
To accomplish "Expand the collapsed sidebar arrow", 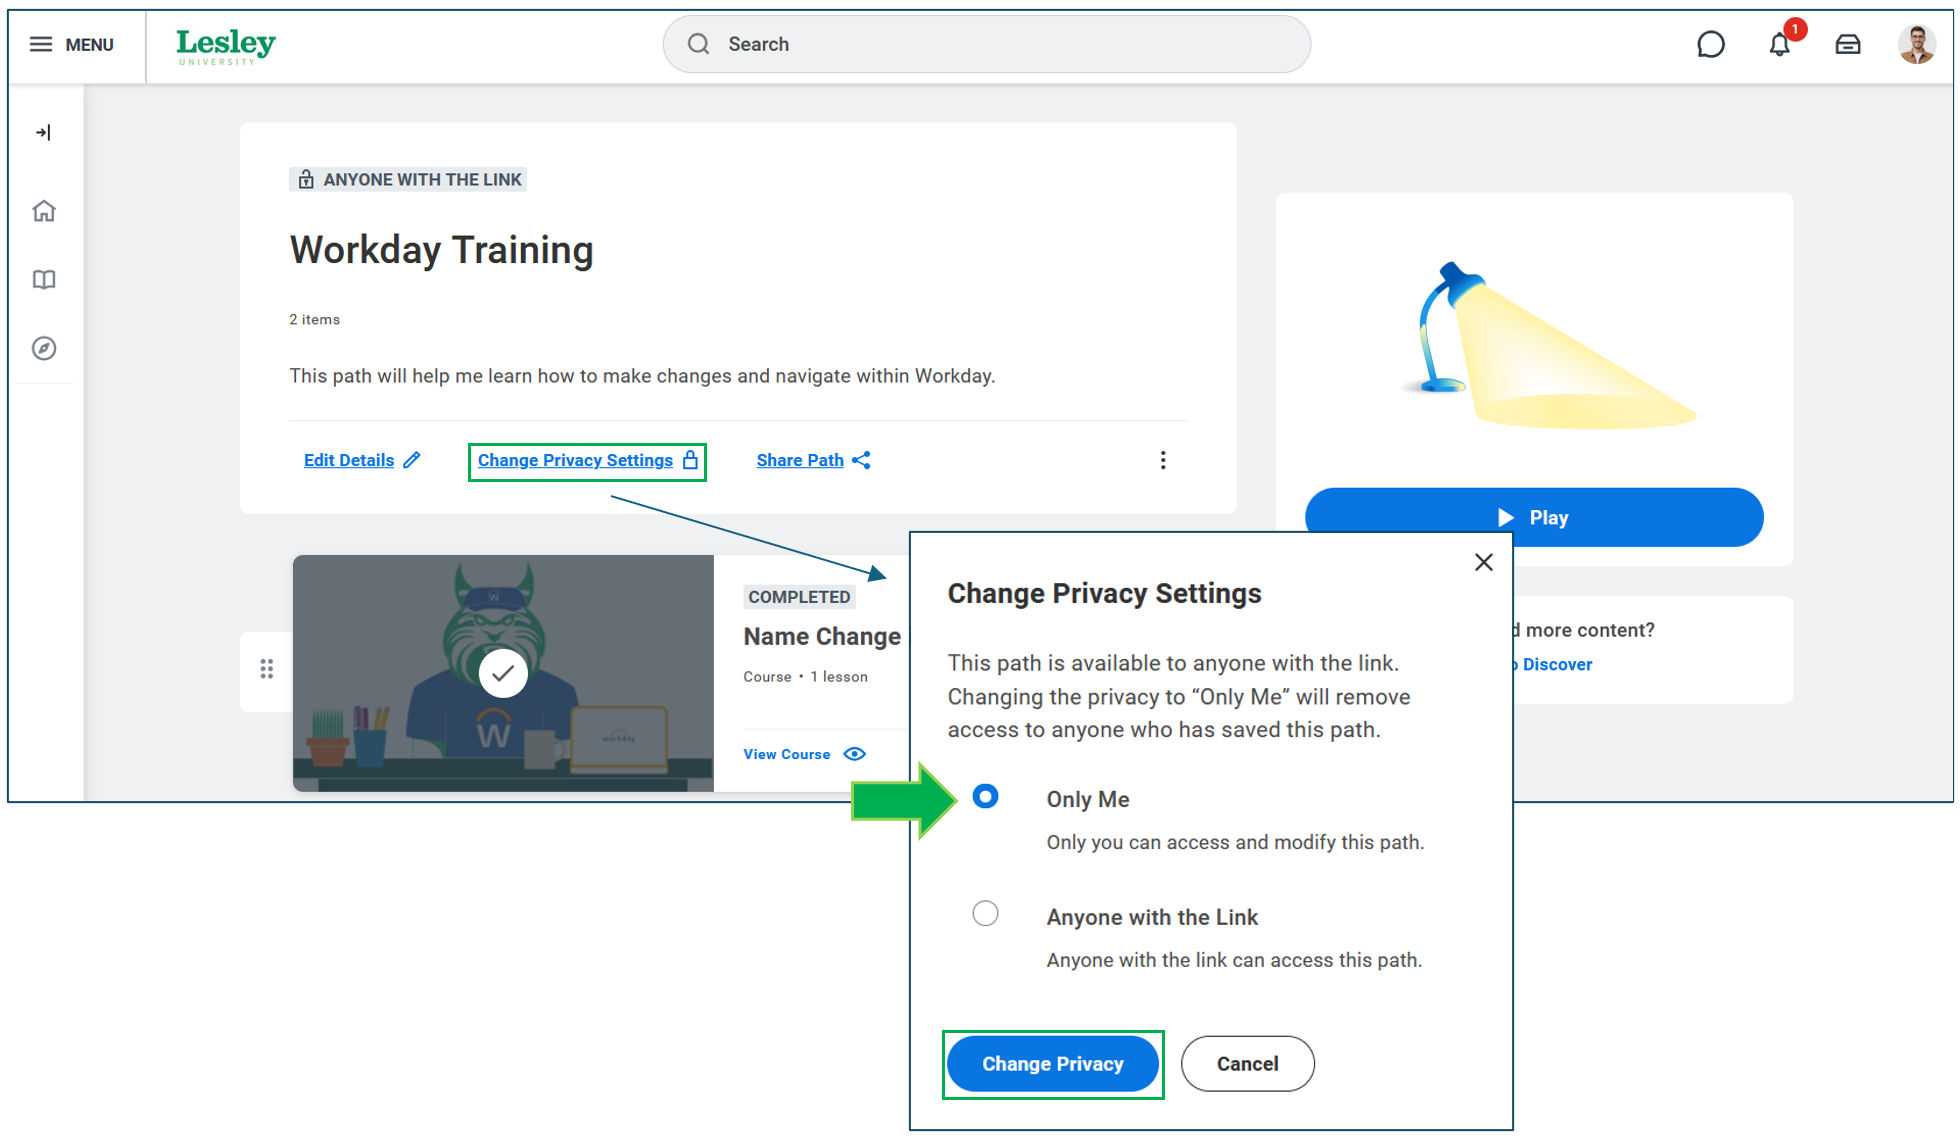I will 43,132.
